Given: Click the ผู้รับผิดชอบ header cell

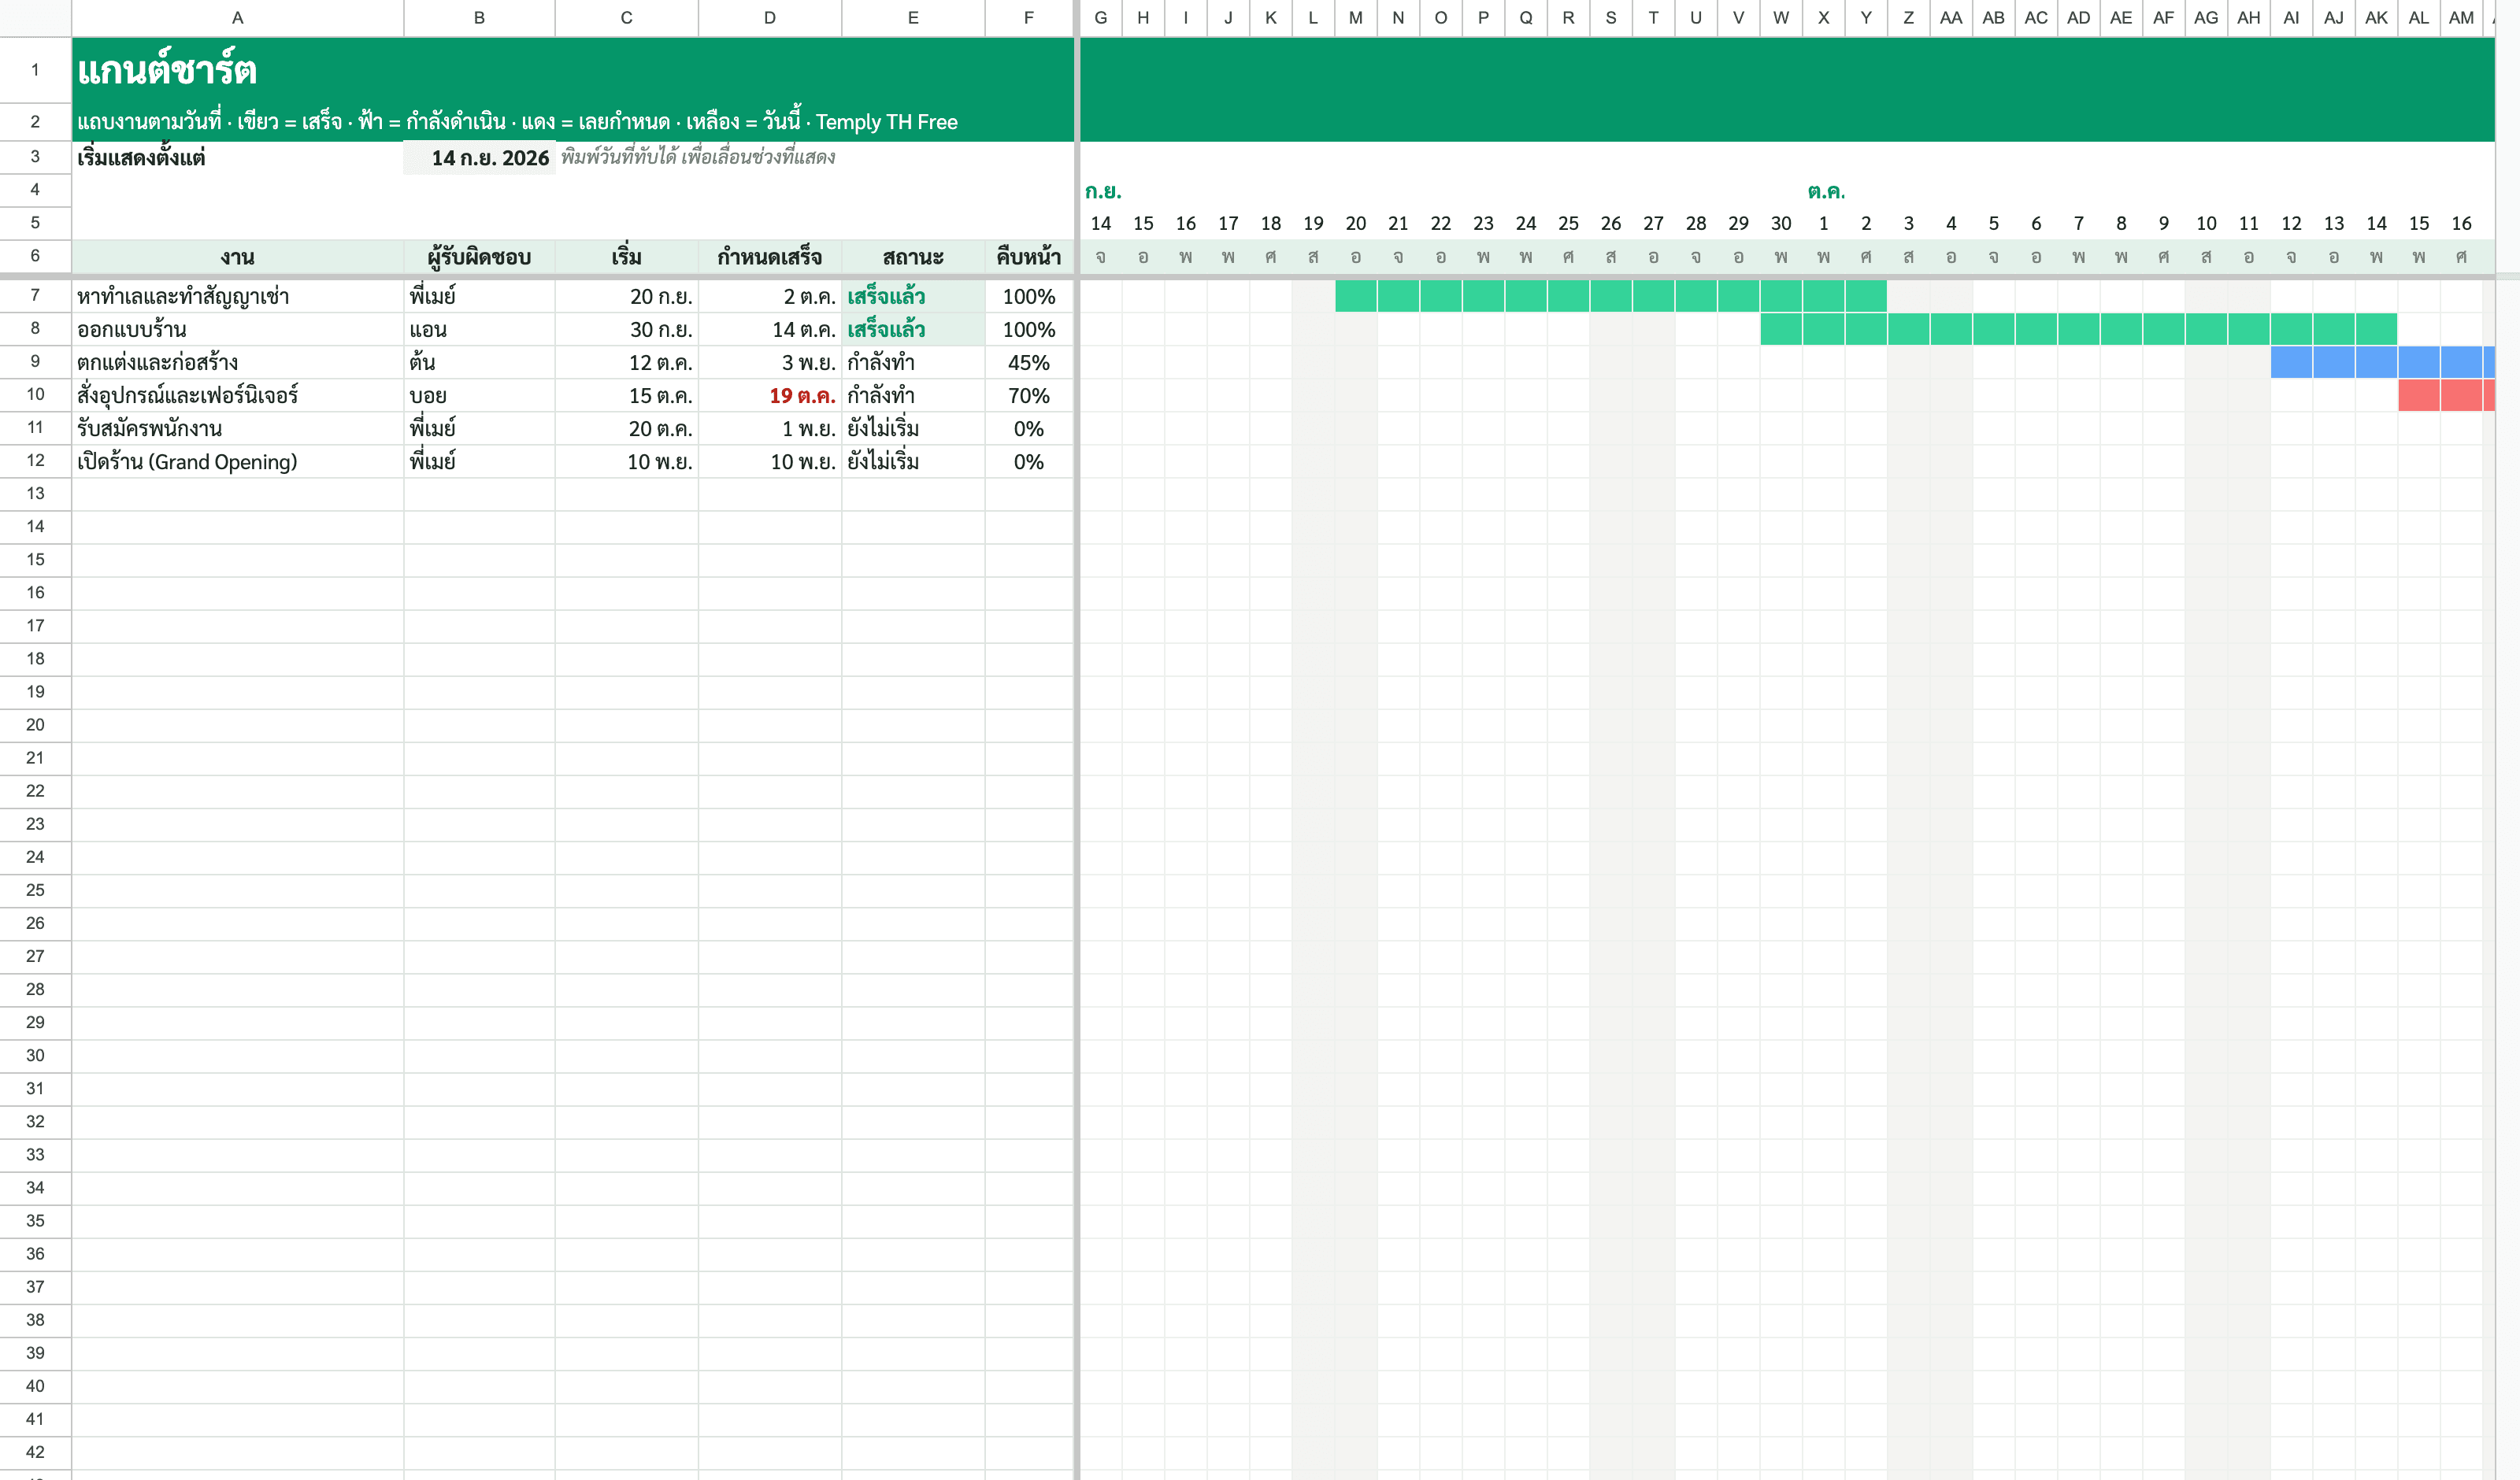Looking at the screenshot, I should [x=479, y=257].
